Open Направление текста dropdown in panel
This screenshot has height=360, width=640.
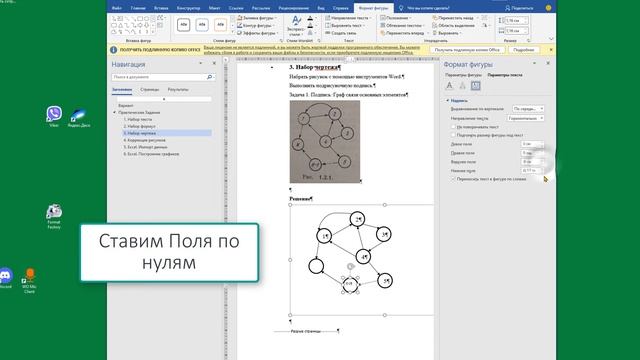[526, 118]
